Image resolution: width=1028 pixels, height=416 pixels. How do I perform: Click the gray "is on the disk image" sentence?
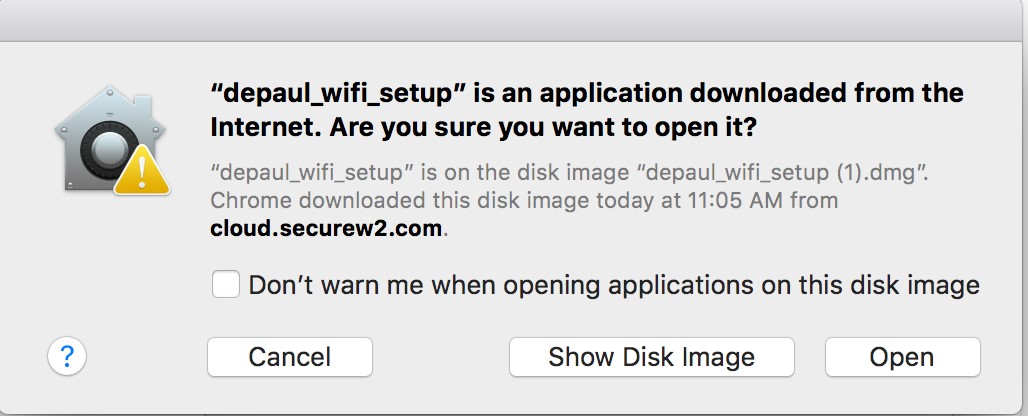(x=570, y=172)
